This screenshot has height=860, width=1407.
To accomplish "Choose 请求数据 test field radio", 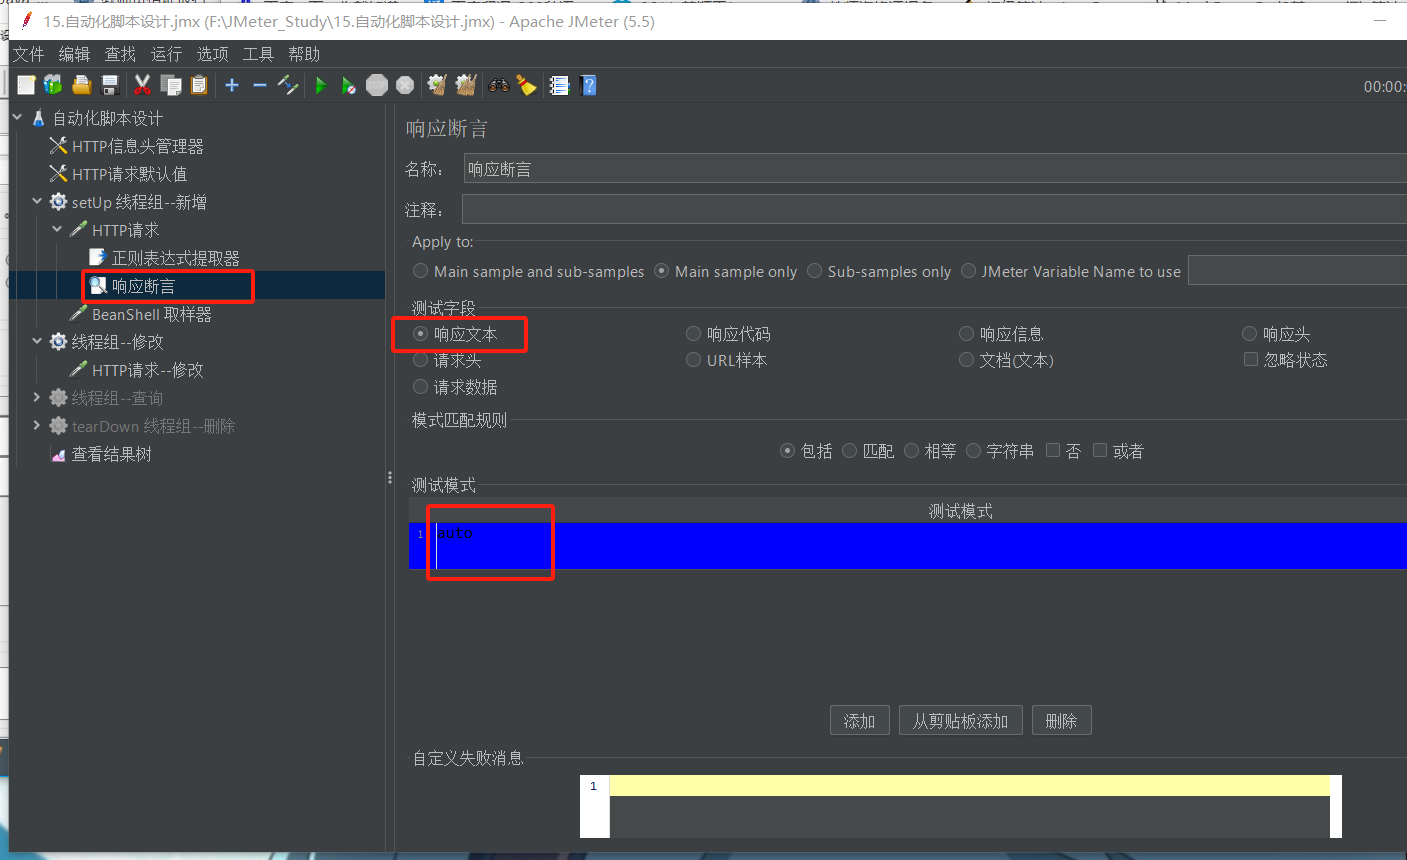I will point(421,386).
